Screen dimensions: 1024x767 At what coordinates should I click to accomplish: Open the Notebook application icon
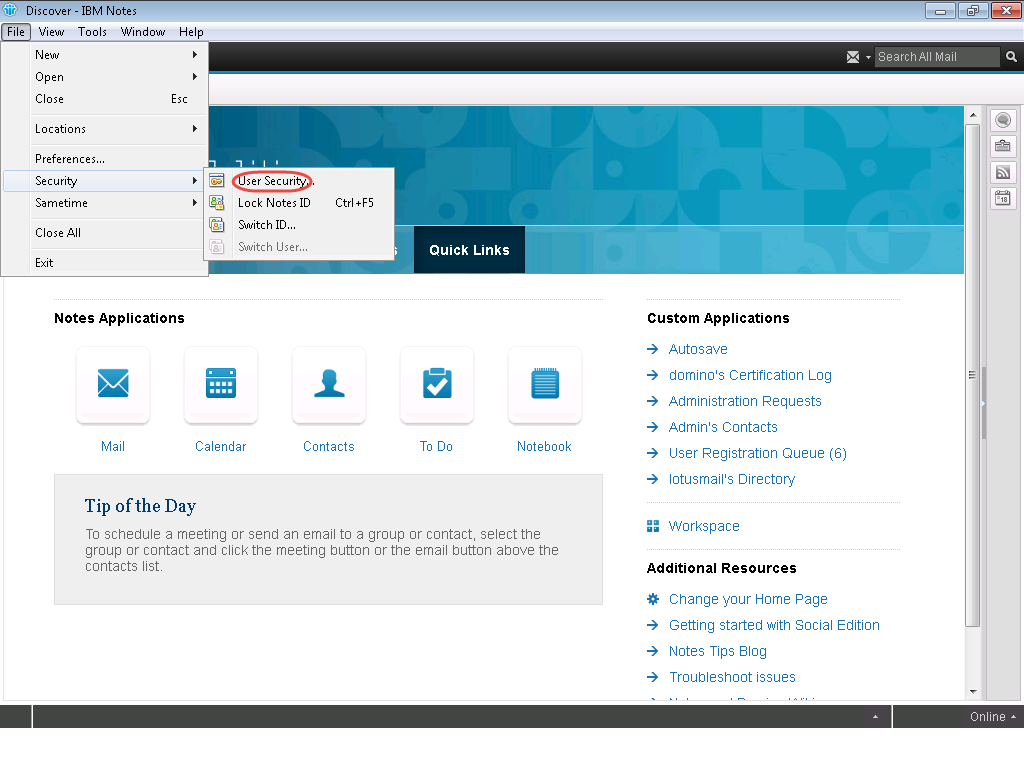point(545,384)
